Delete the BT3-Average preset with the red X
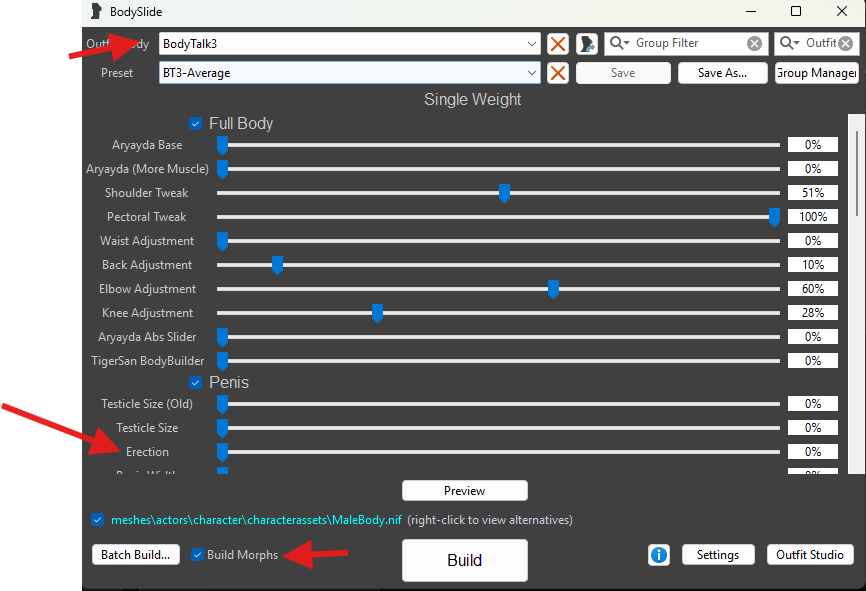Viewport: 866px width, 591px height. tap(558, 73)
